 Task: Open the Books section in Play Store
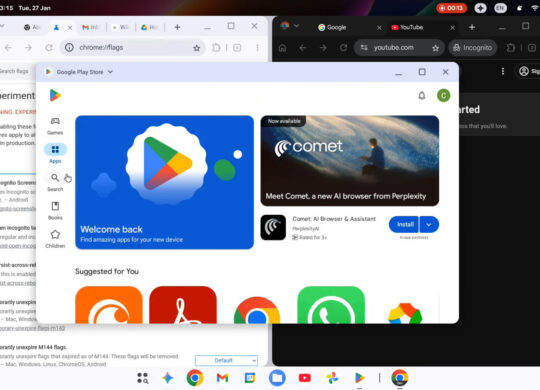(x=55, y=211)
